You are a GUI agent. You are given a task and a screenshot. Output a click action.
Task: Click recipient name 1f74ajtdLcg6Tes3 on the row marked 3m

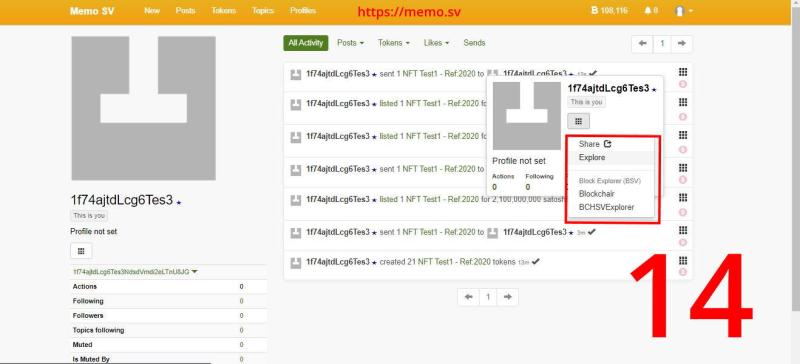point(535,232)
